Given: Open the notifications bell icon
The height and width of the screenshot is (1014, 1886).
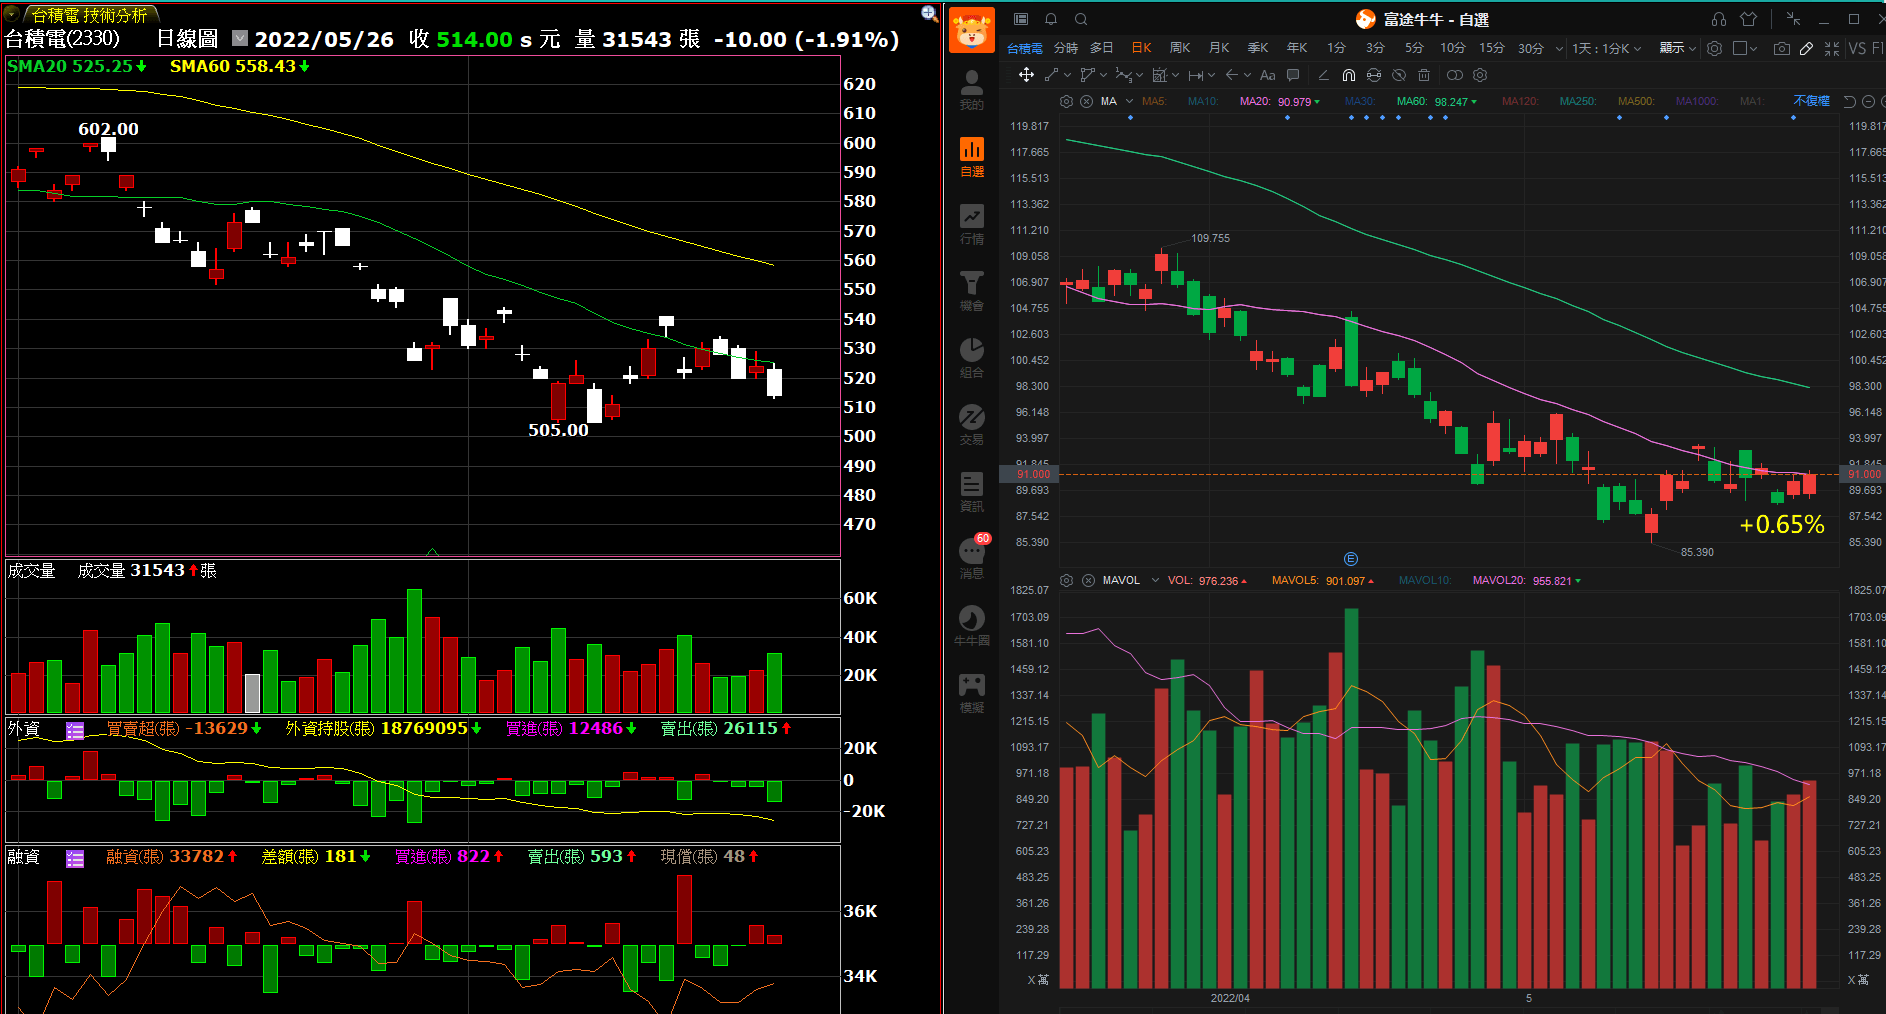Looking at the screenshot, I should (1051, 19).
